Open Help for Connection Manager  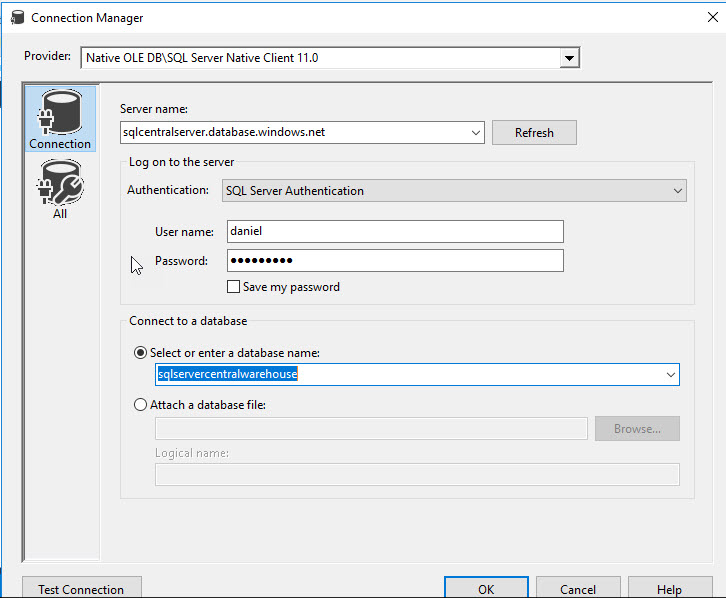click(670, 588)
